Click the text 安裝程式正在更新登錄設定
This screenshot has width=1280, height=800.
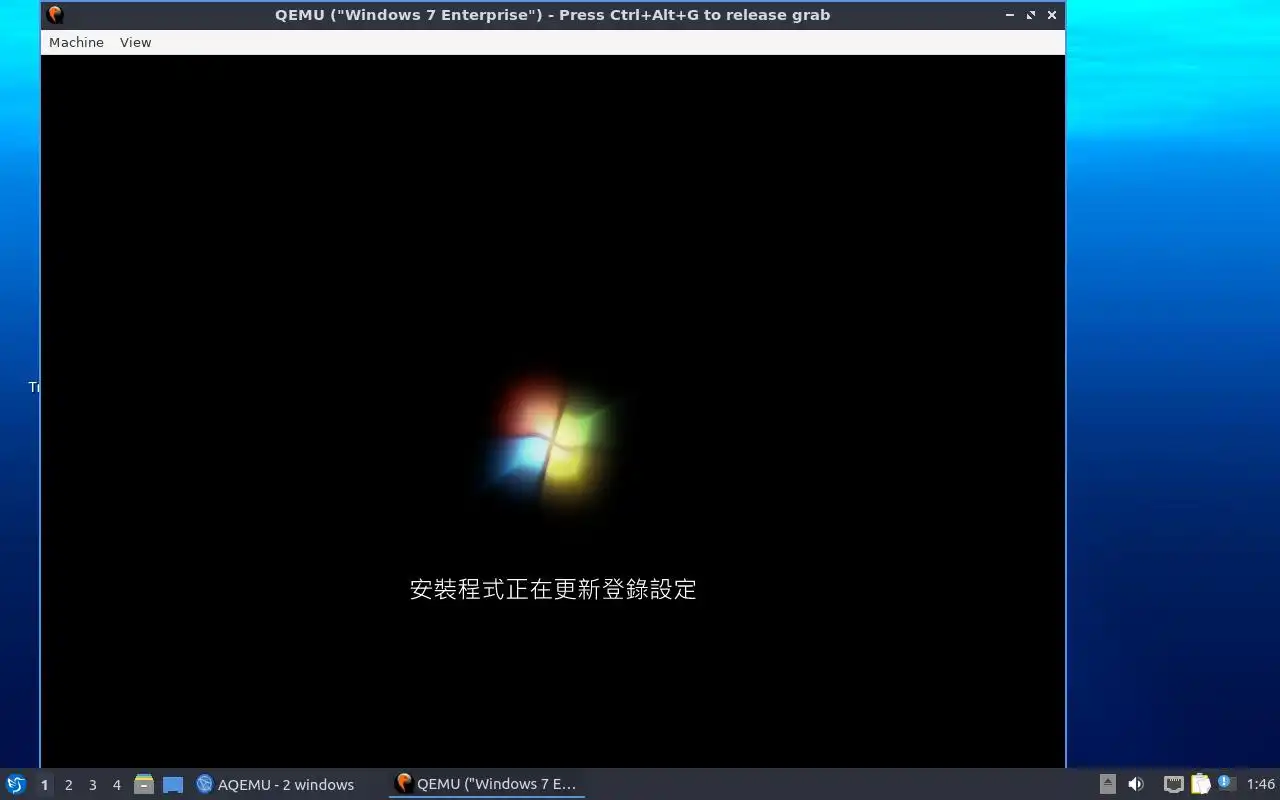(553, 589)
